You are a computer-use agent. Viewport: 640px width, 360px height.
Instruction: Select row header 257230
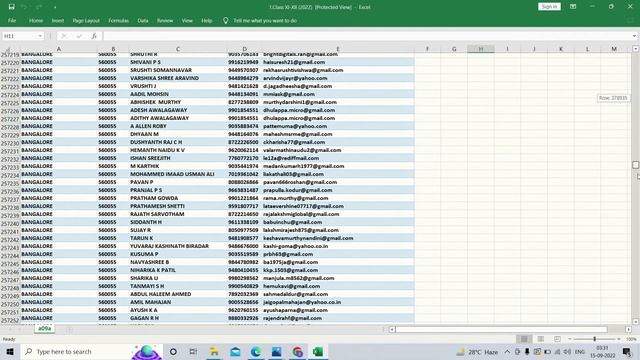(x=10, y=143)
